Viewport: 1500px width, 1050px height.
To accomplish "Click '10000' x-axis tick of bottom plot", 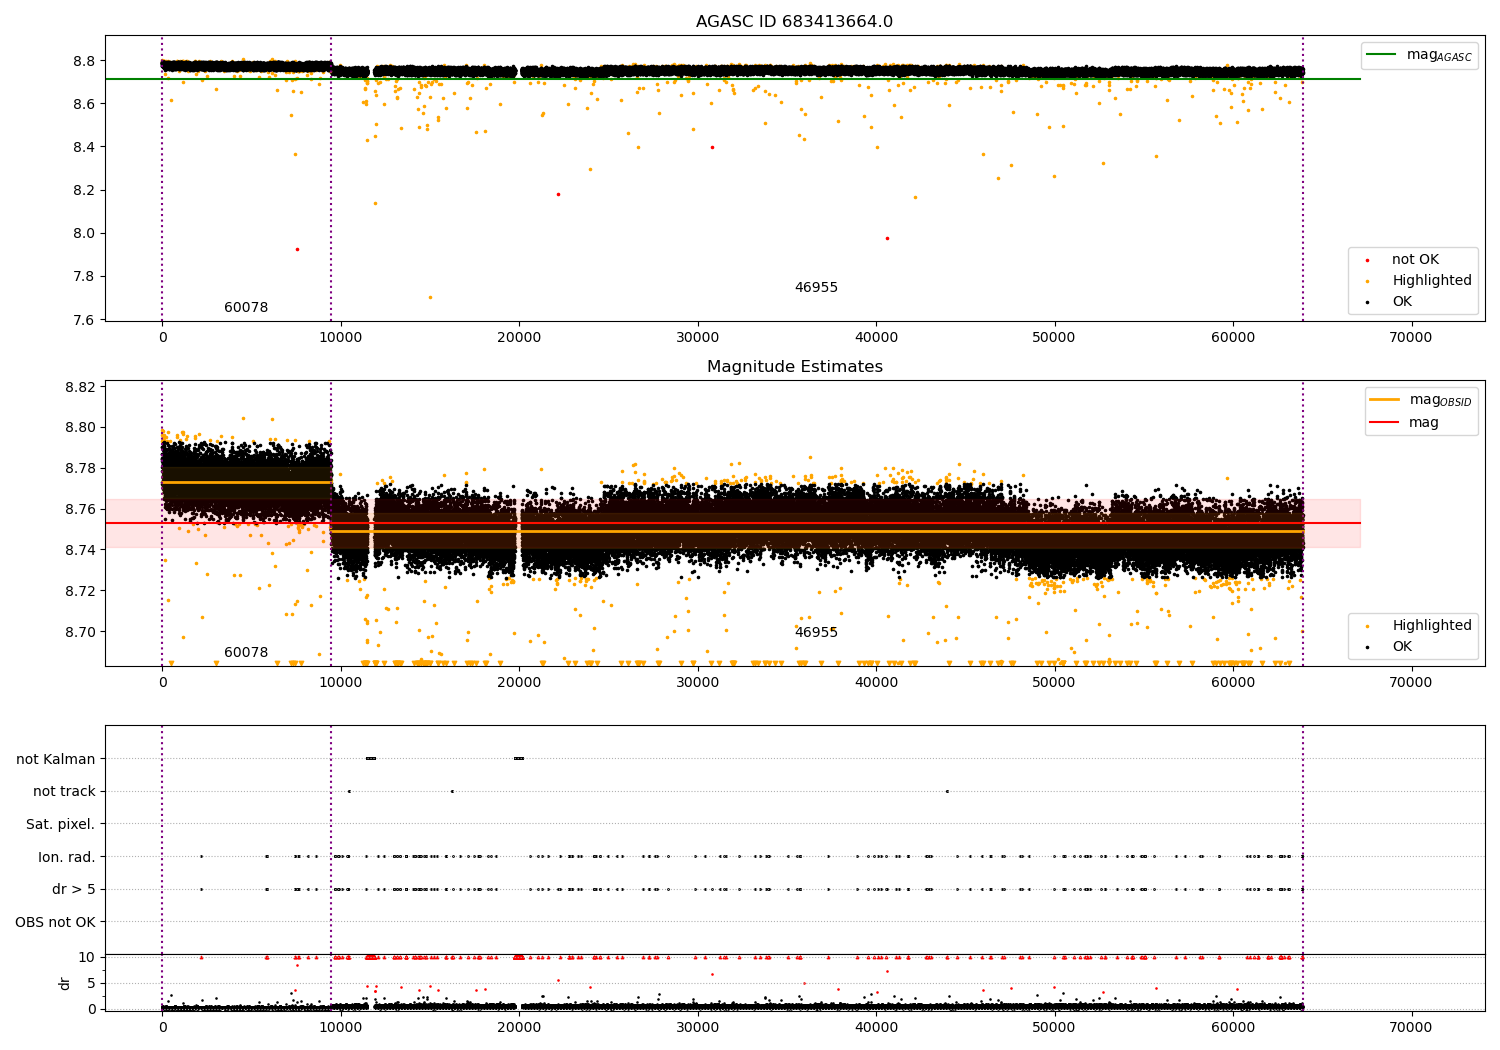I will pos(341,1027).
